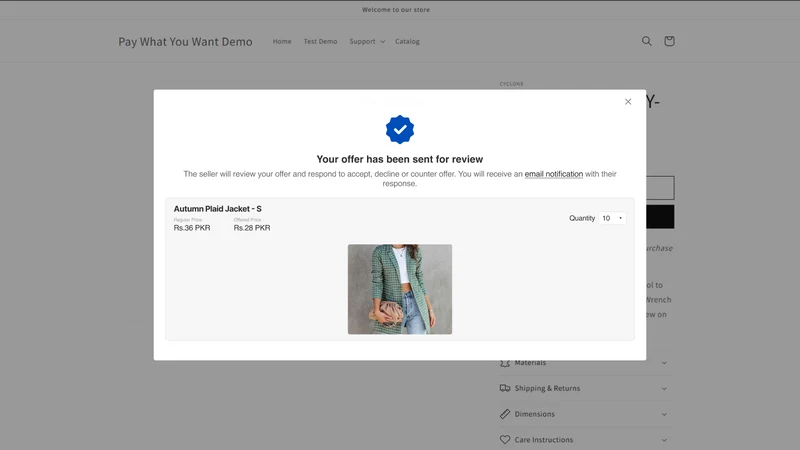
Task: Select the Autumn Plaid Jacket - S title
Action: tap(217, 209)
